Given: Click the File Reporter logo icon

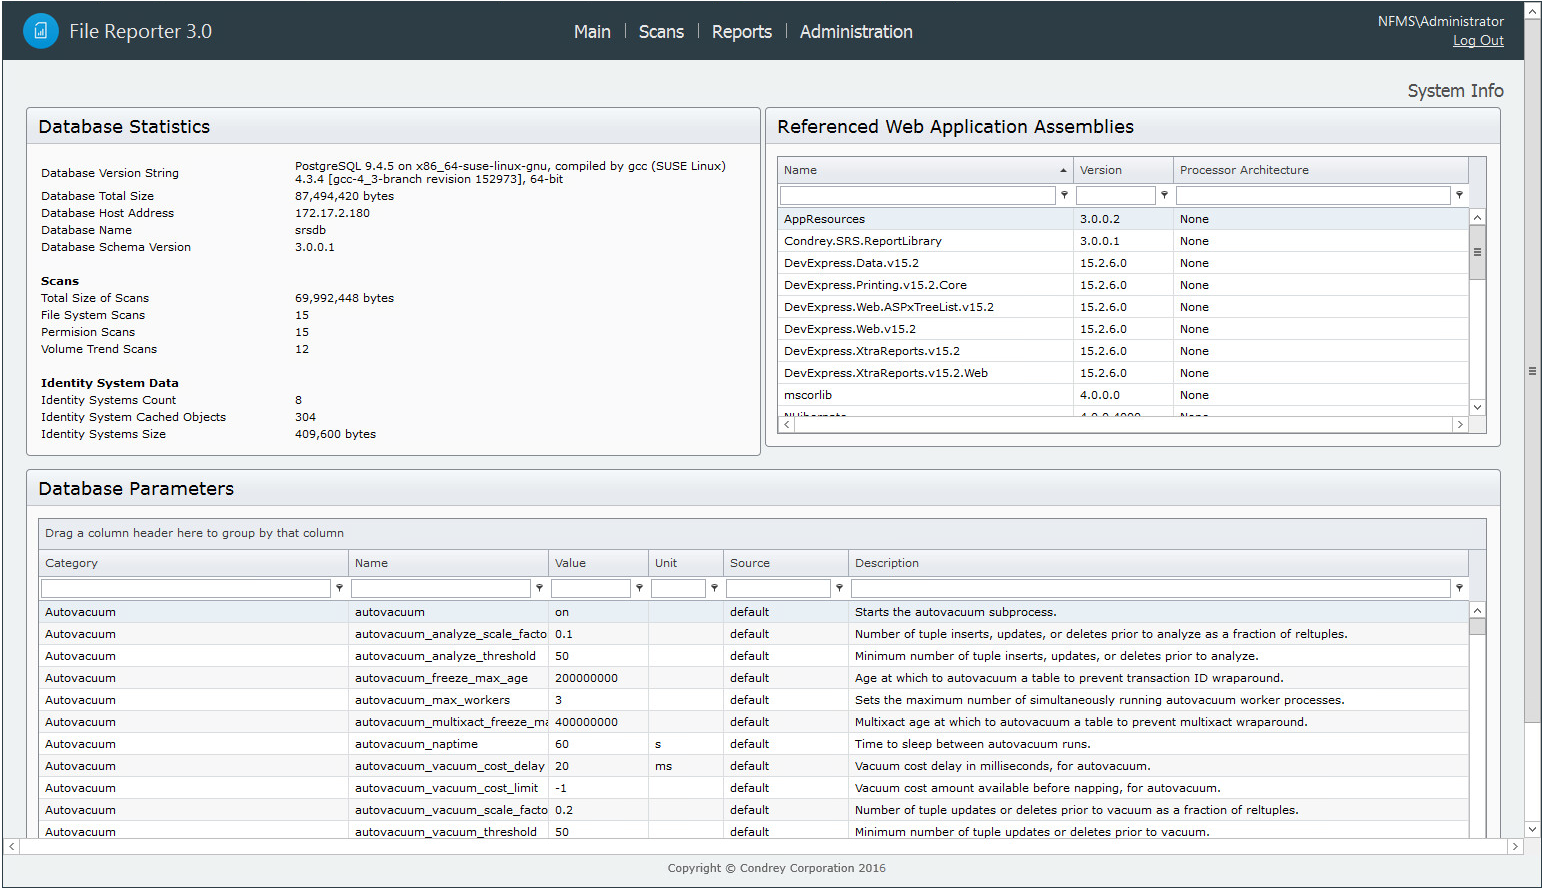Looking at the screenshot, I should [41, 31].
